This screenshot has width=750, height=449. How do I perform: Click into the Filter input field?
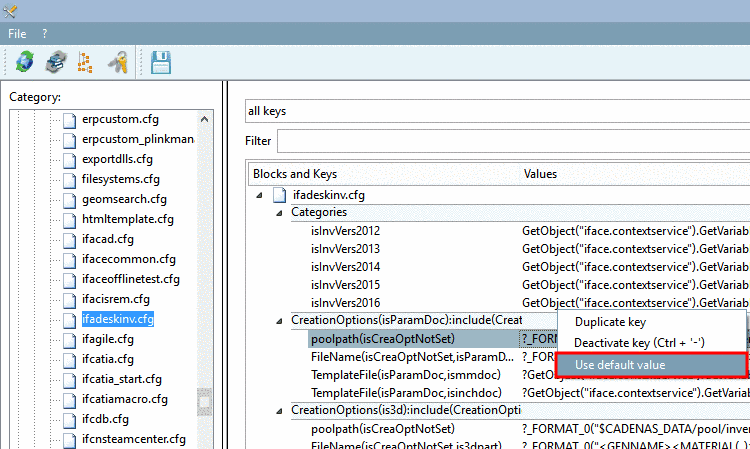click(x=514, y=141)
